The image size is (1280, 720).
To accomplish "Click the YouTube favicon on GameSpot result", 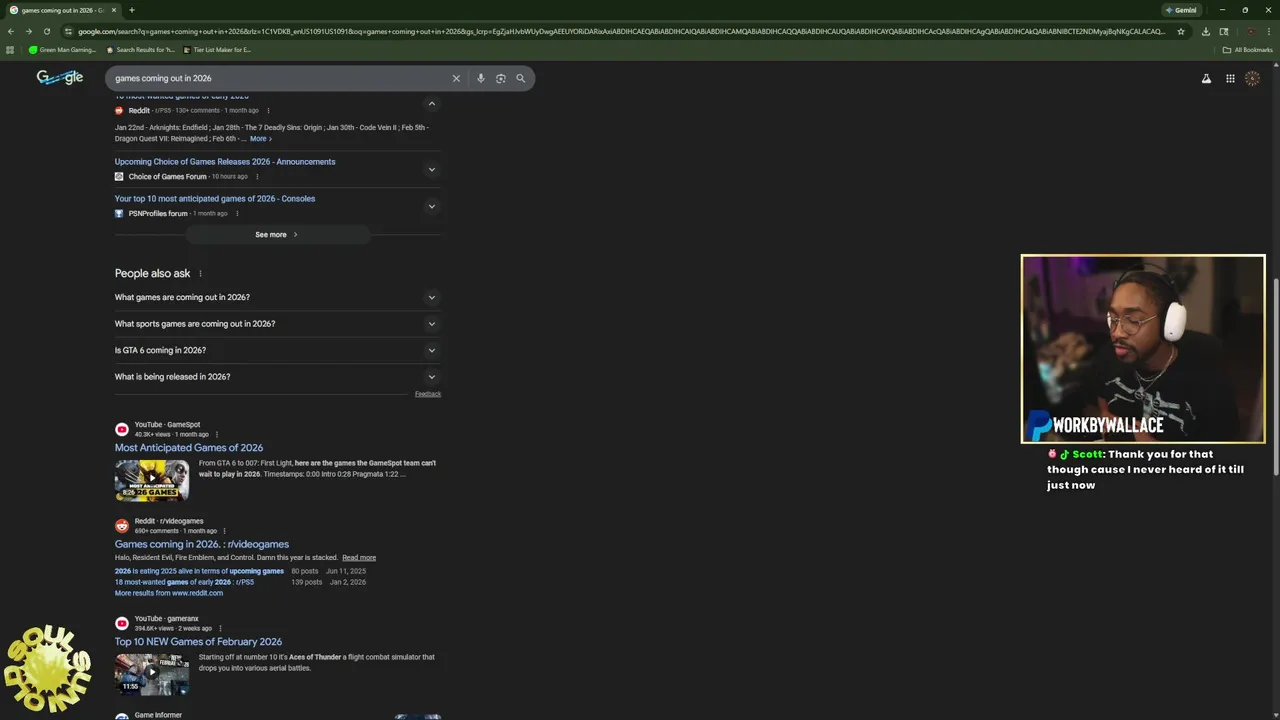I will click(122, 430).
